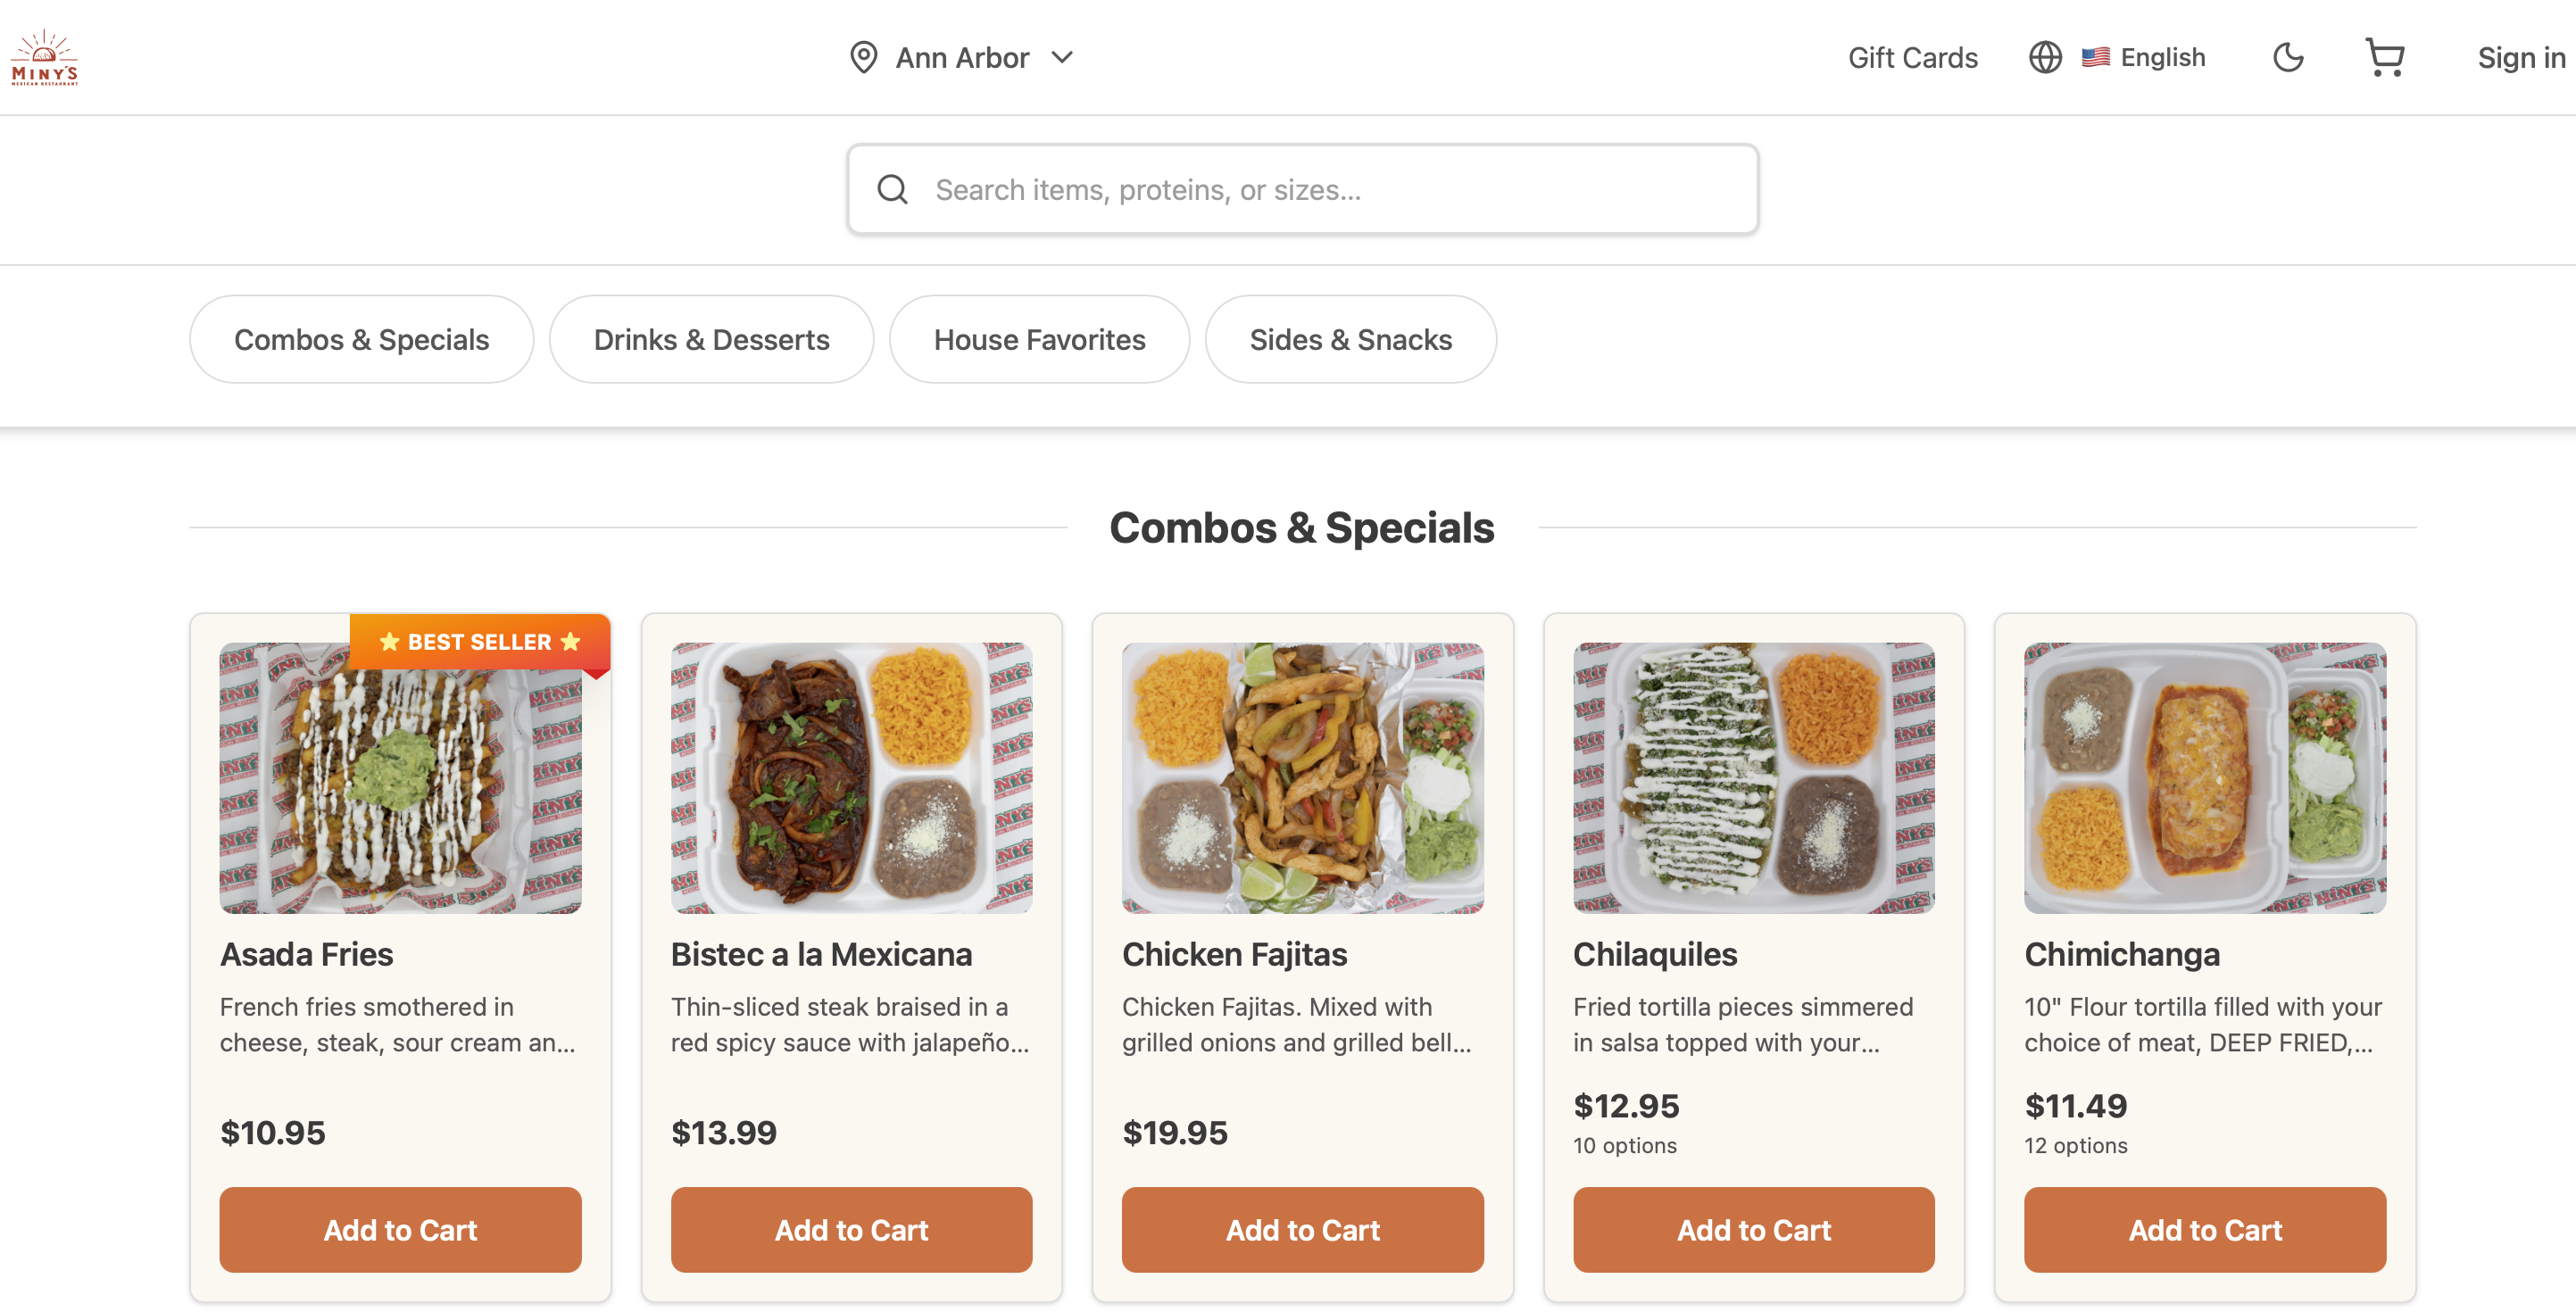
Task: Toggle dark mode with moon icon
Action: [2288, 58]
